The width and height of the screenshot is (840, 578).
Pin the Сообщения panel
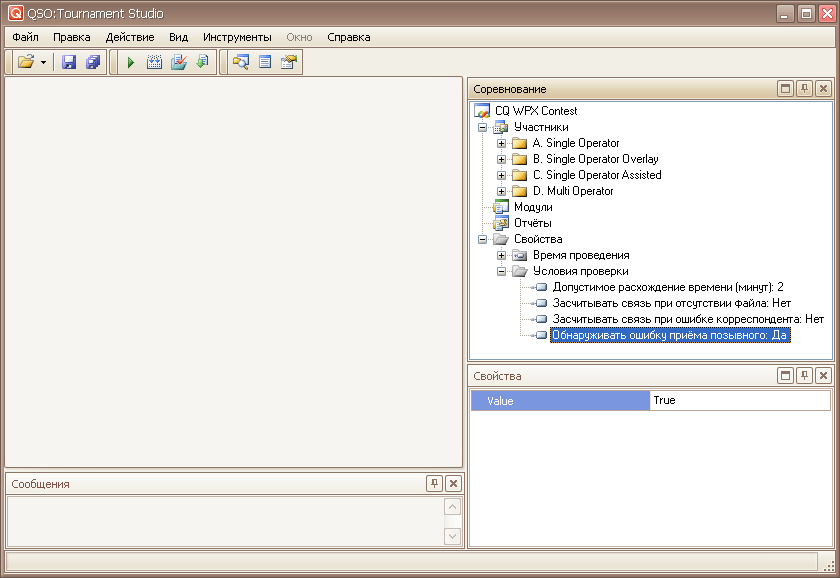point(434,484)
